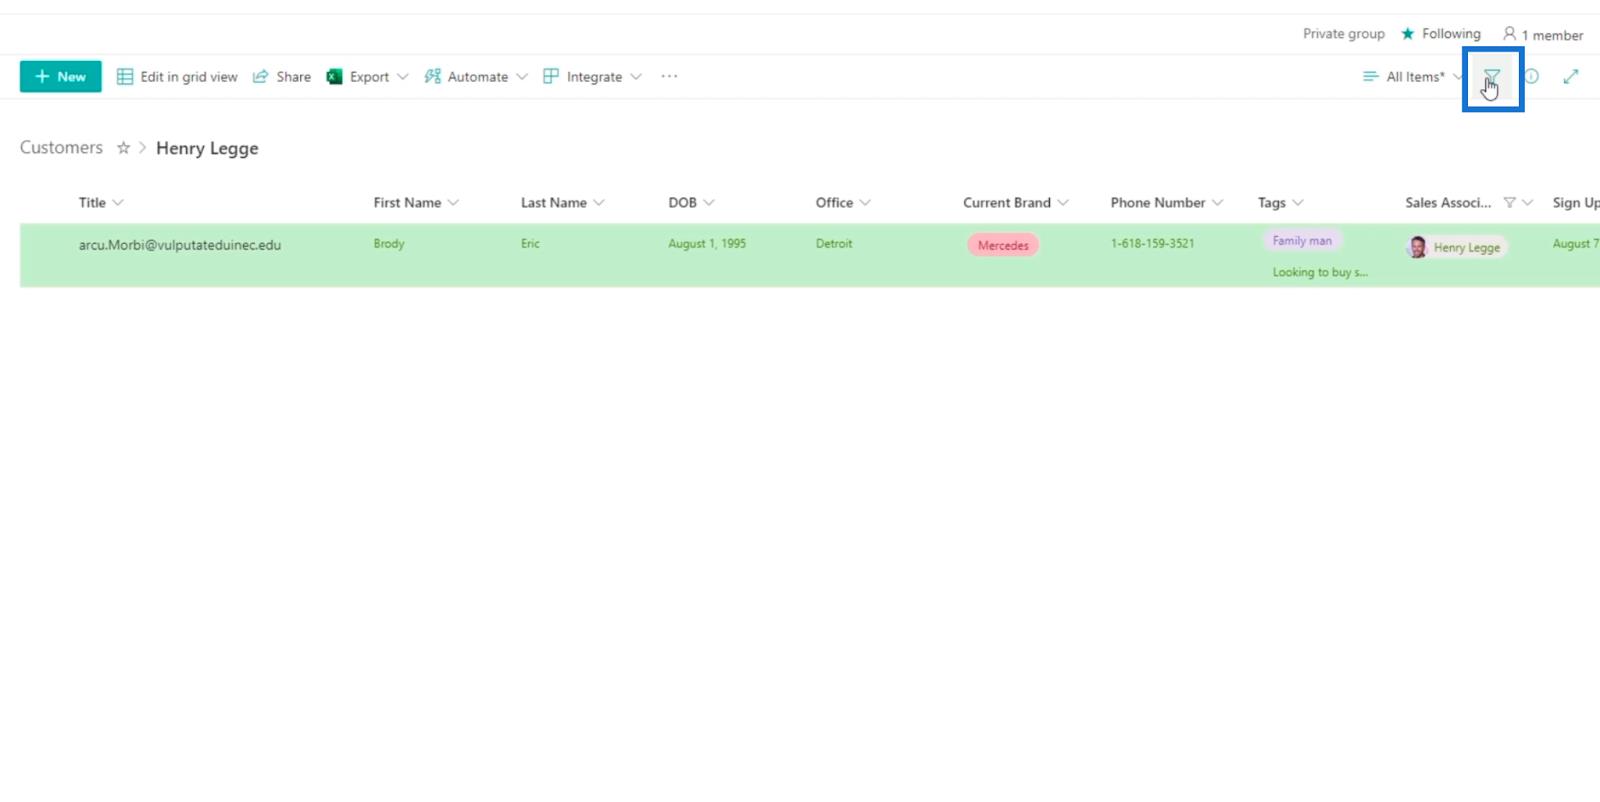This screenshot has height=802, width=1600.
Task: Click the Henry Legge breadcrumb title
Action: [x=207, y=148]
